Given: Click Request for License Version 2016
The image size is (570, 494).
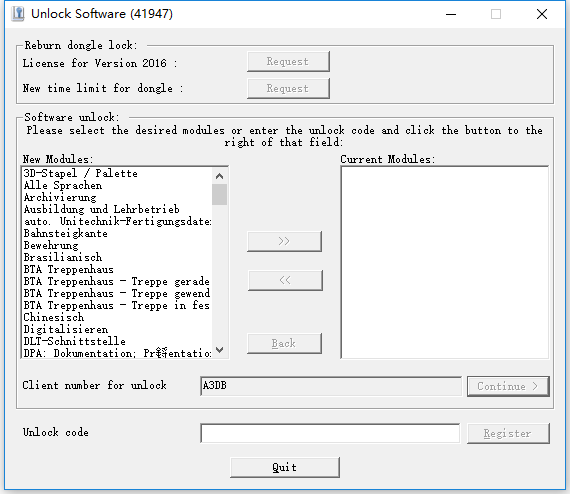Looking at the screenshot, I should pyautogui.click(x=288, y=61).
